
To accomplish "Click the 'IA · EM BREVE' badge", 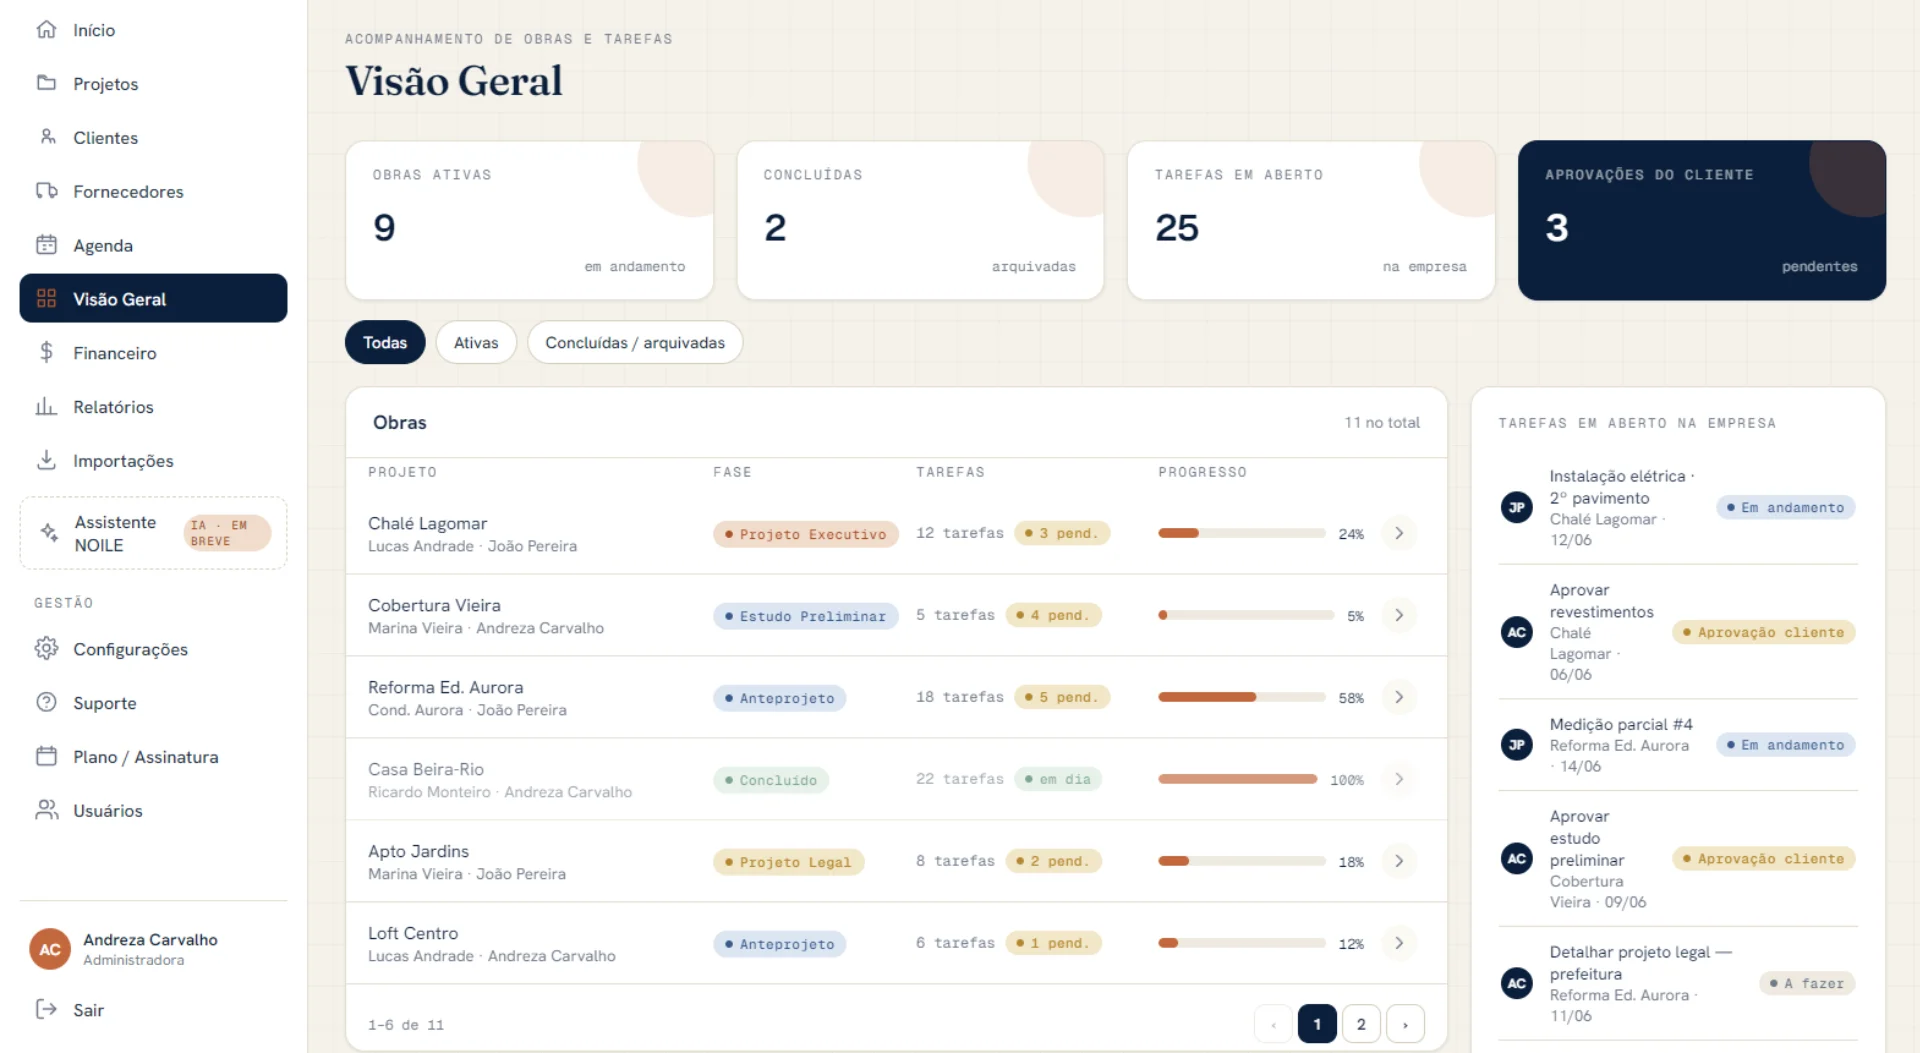I will [x=227, y=533].
